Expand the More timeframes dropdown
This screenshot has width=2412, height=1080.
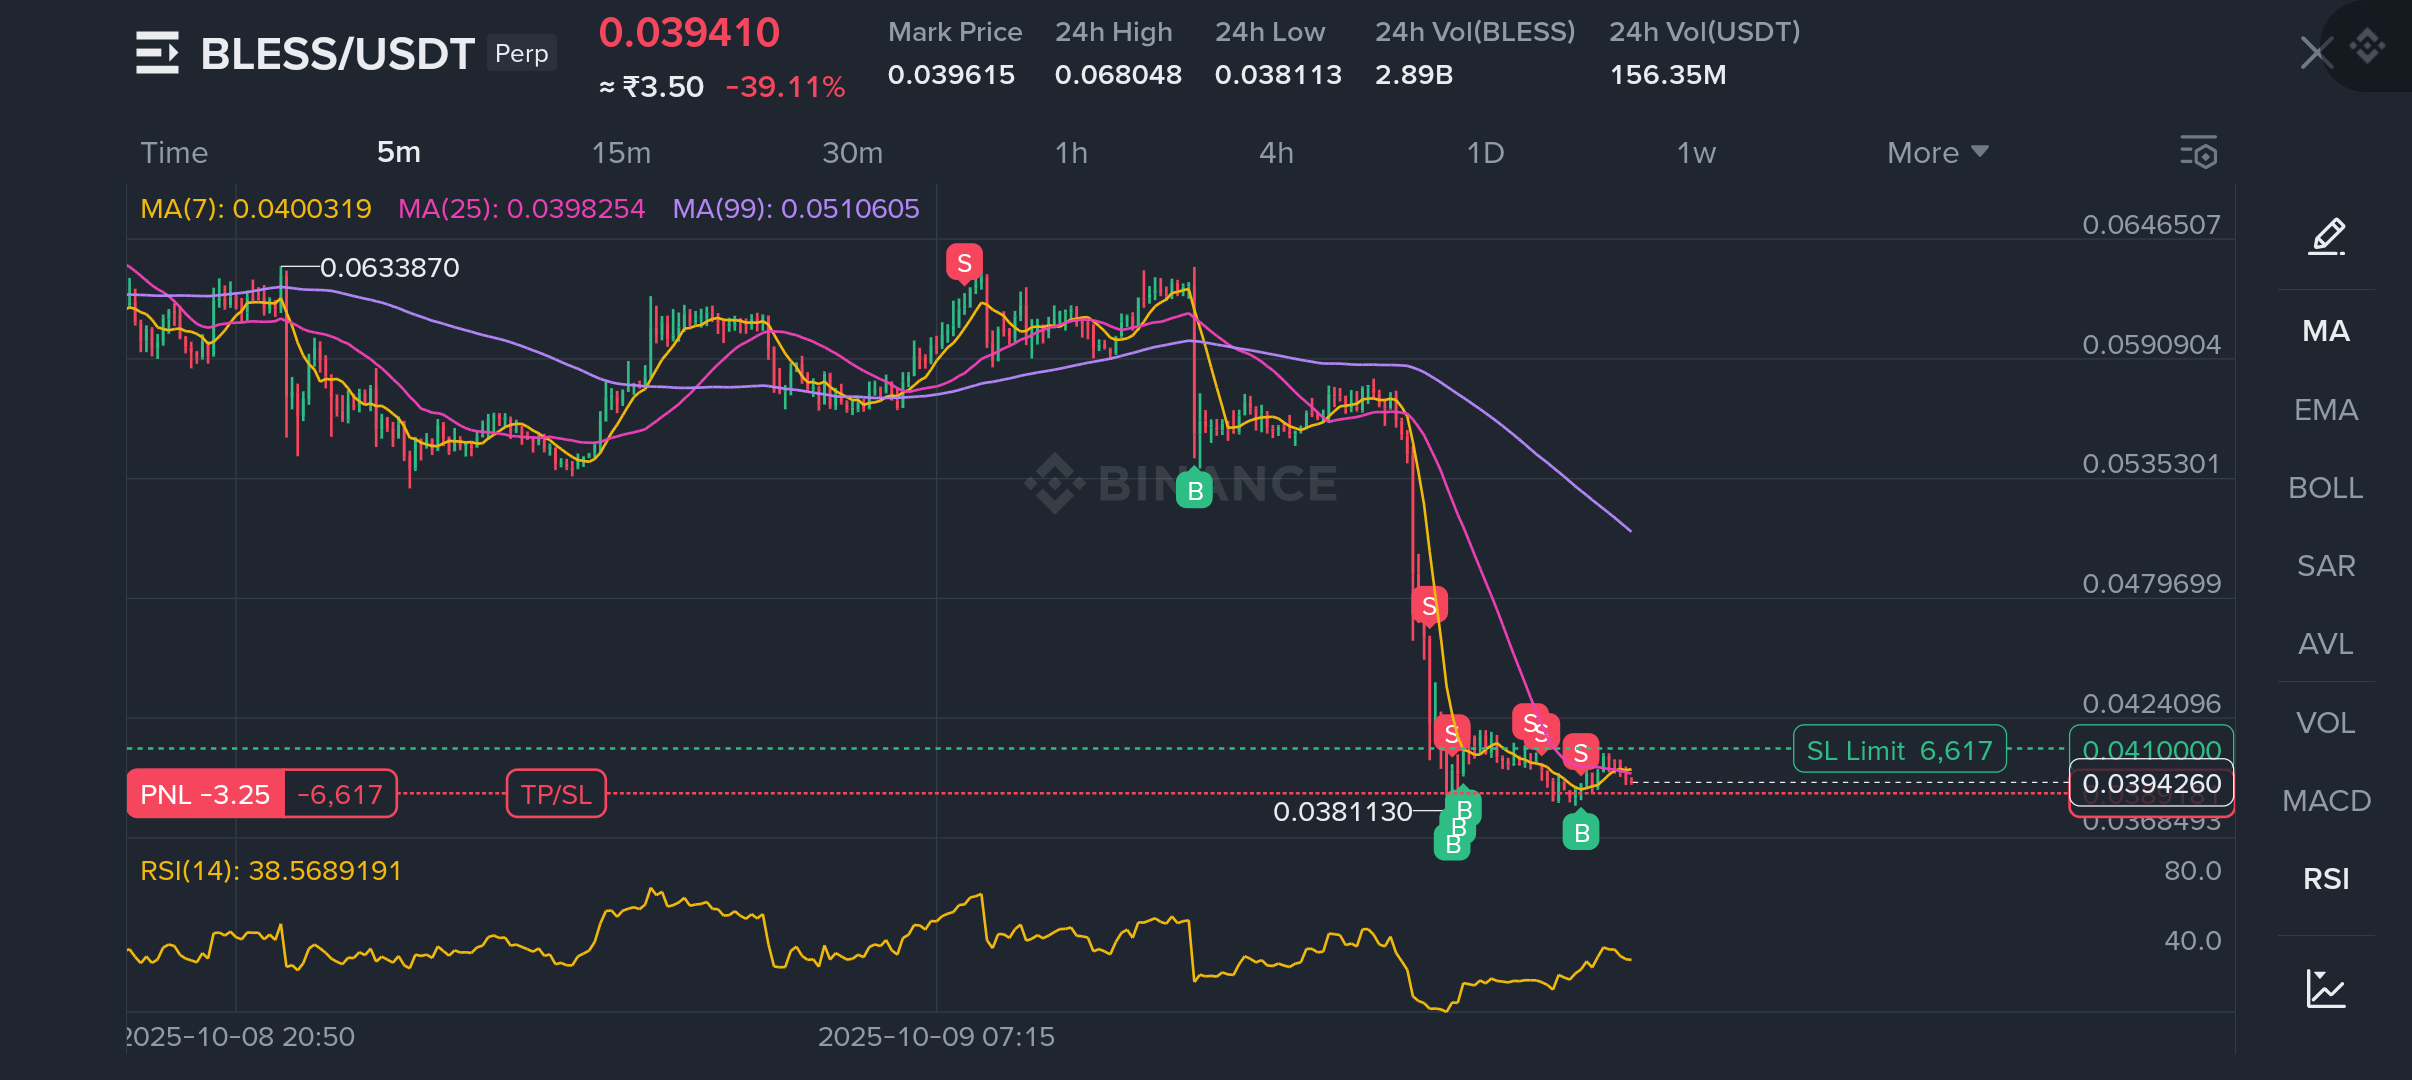[x=1937, y=153]
